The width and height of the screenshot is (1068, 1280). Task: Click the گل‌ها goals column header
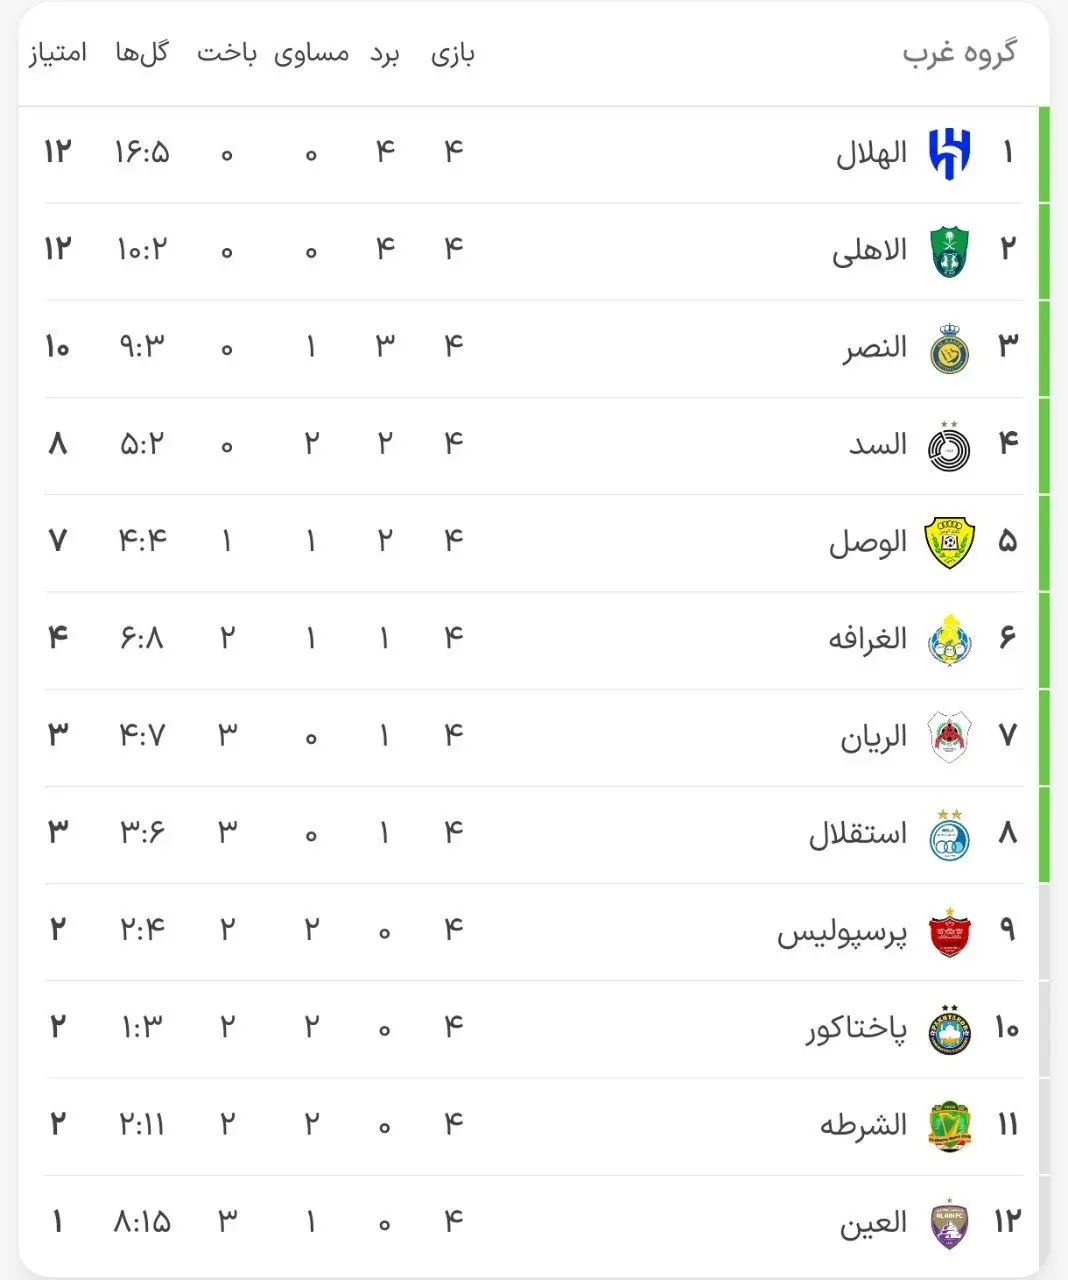pos(141,53)
